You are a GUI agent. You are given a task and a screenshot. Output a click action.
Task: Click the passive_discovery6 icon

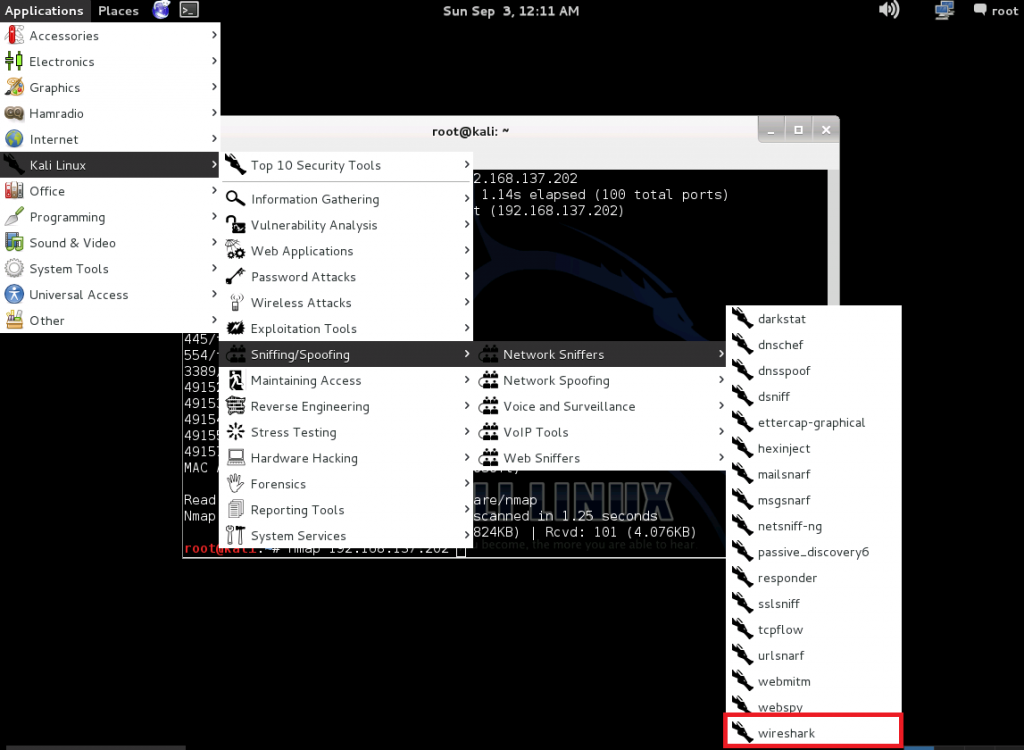pyautogui.click(x=743, y=552)
